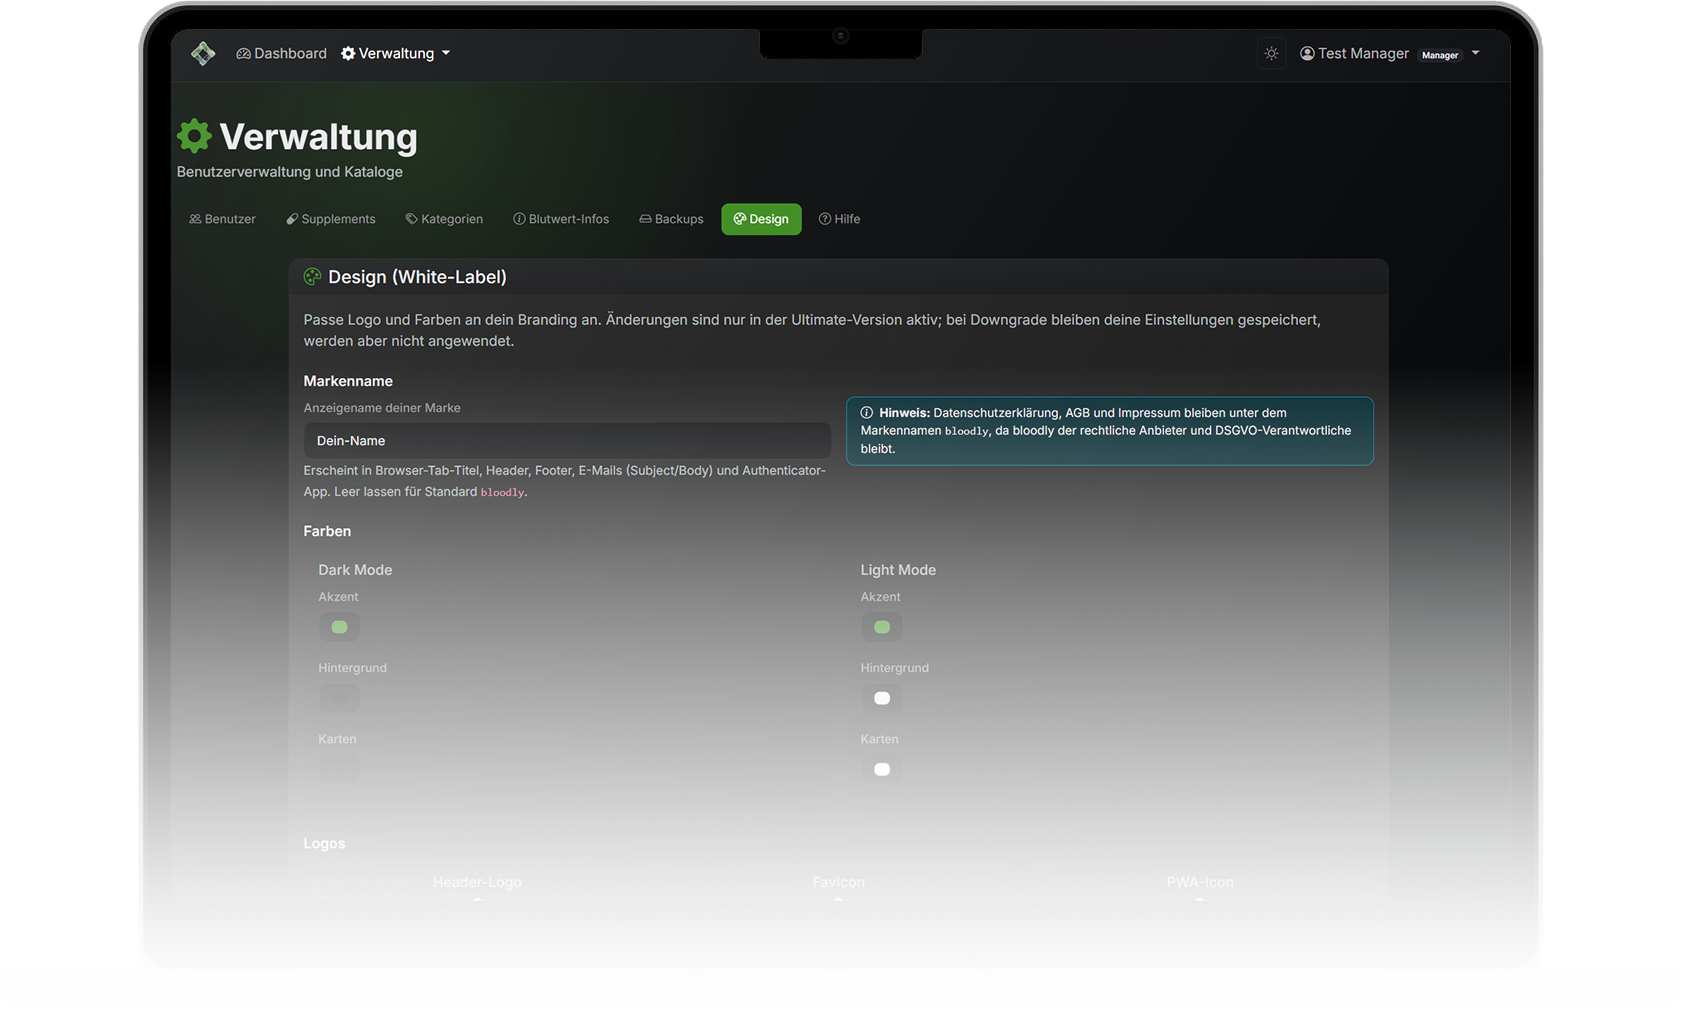
Task: Select the Kategorien tab
Action: tap(444, 219)
